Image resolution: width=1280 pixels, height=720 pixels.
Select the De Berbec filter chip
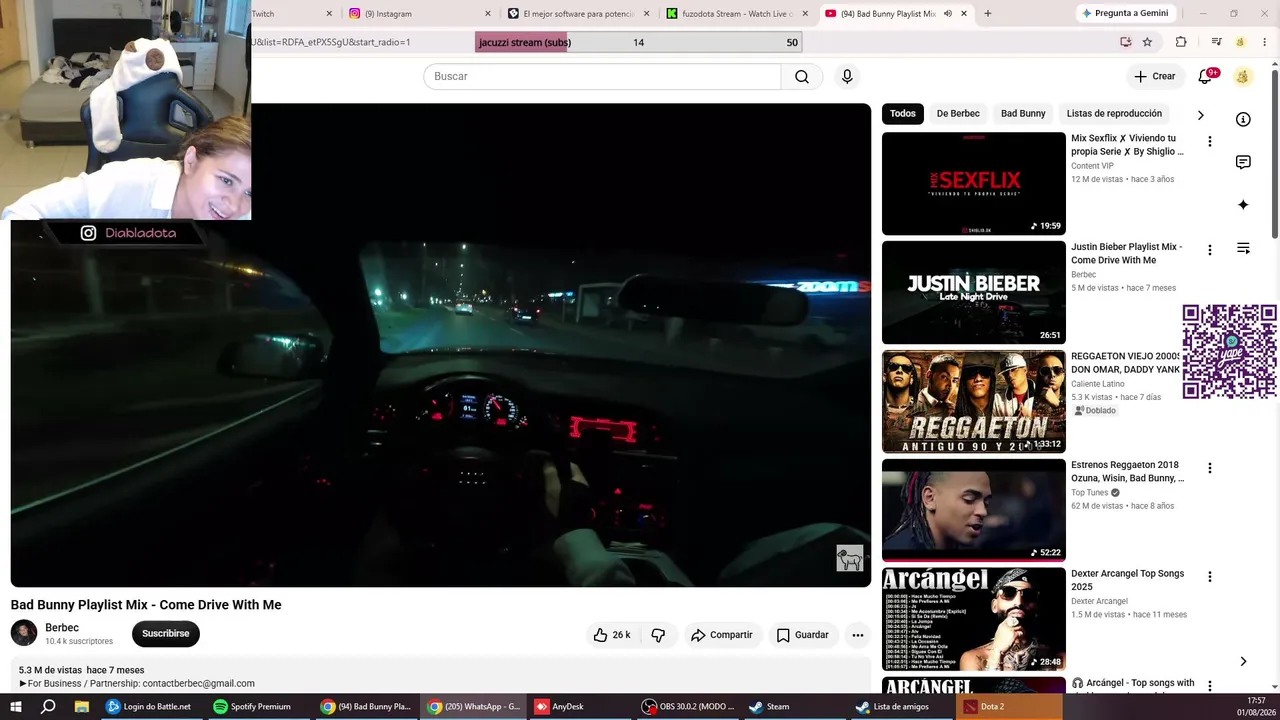958,114
